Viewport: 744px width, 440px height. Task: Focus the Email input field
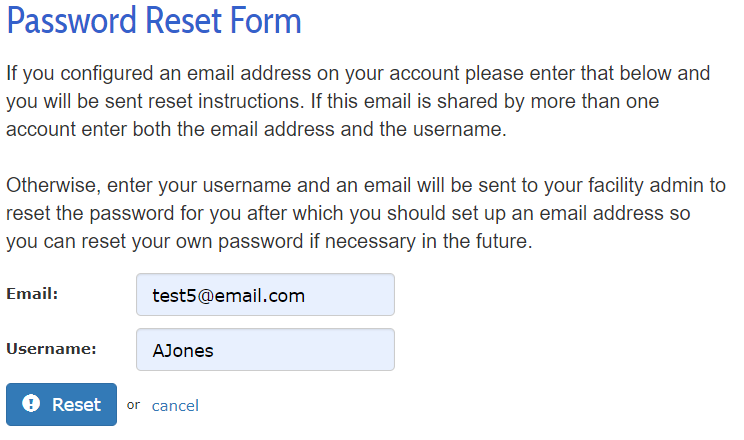click(x=265, y=295)
